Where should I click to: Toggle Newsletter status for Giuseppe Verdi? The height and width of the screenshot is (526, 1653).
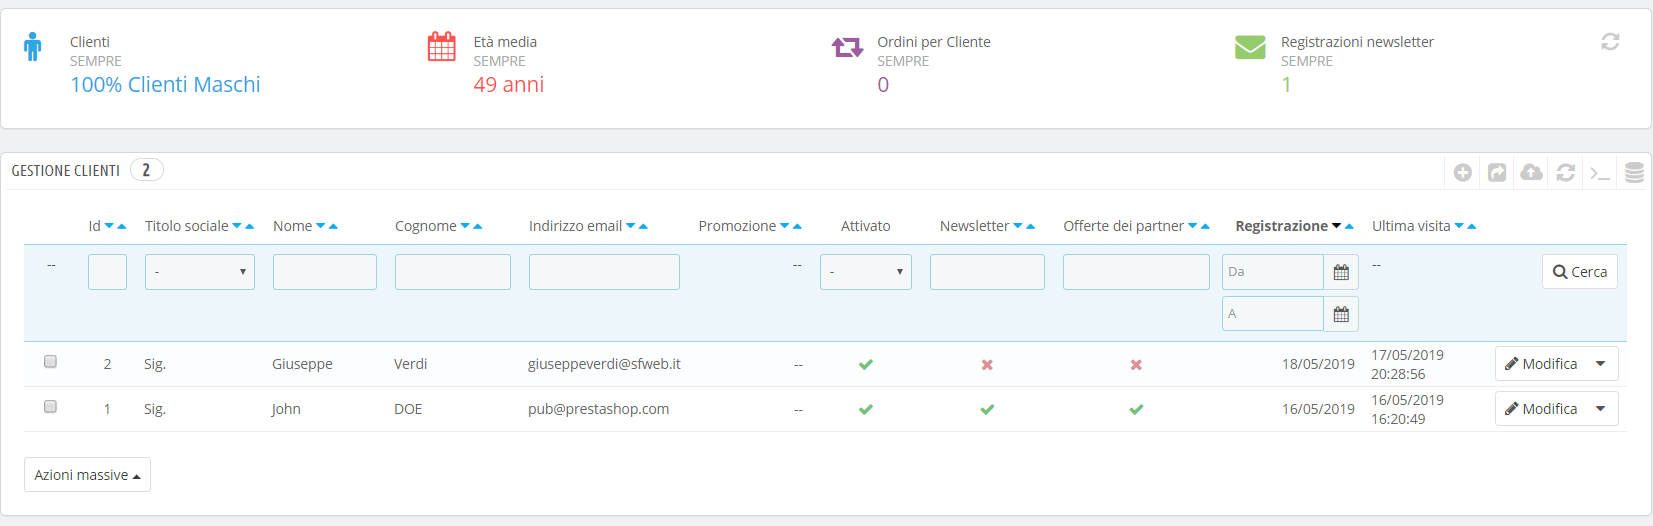987,365
